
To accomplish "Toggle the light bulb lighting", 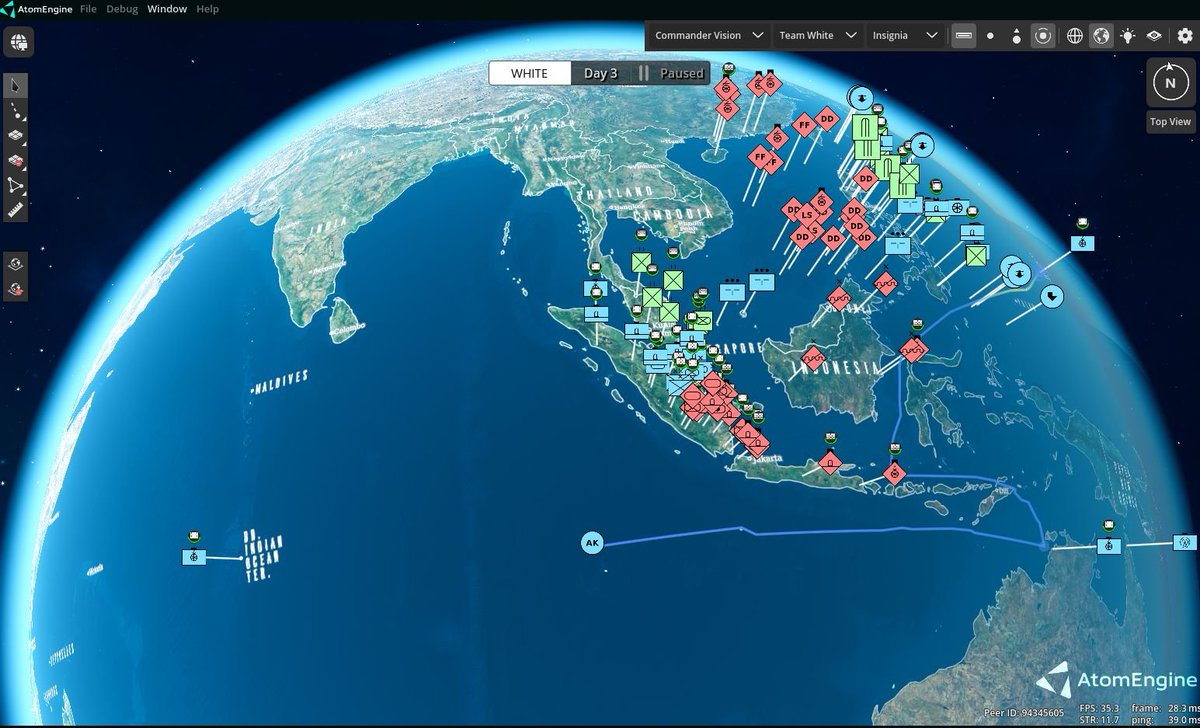I will click(x=1128, y=35).
